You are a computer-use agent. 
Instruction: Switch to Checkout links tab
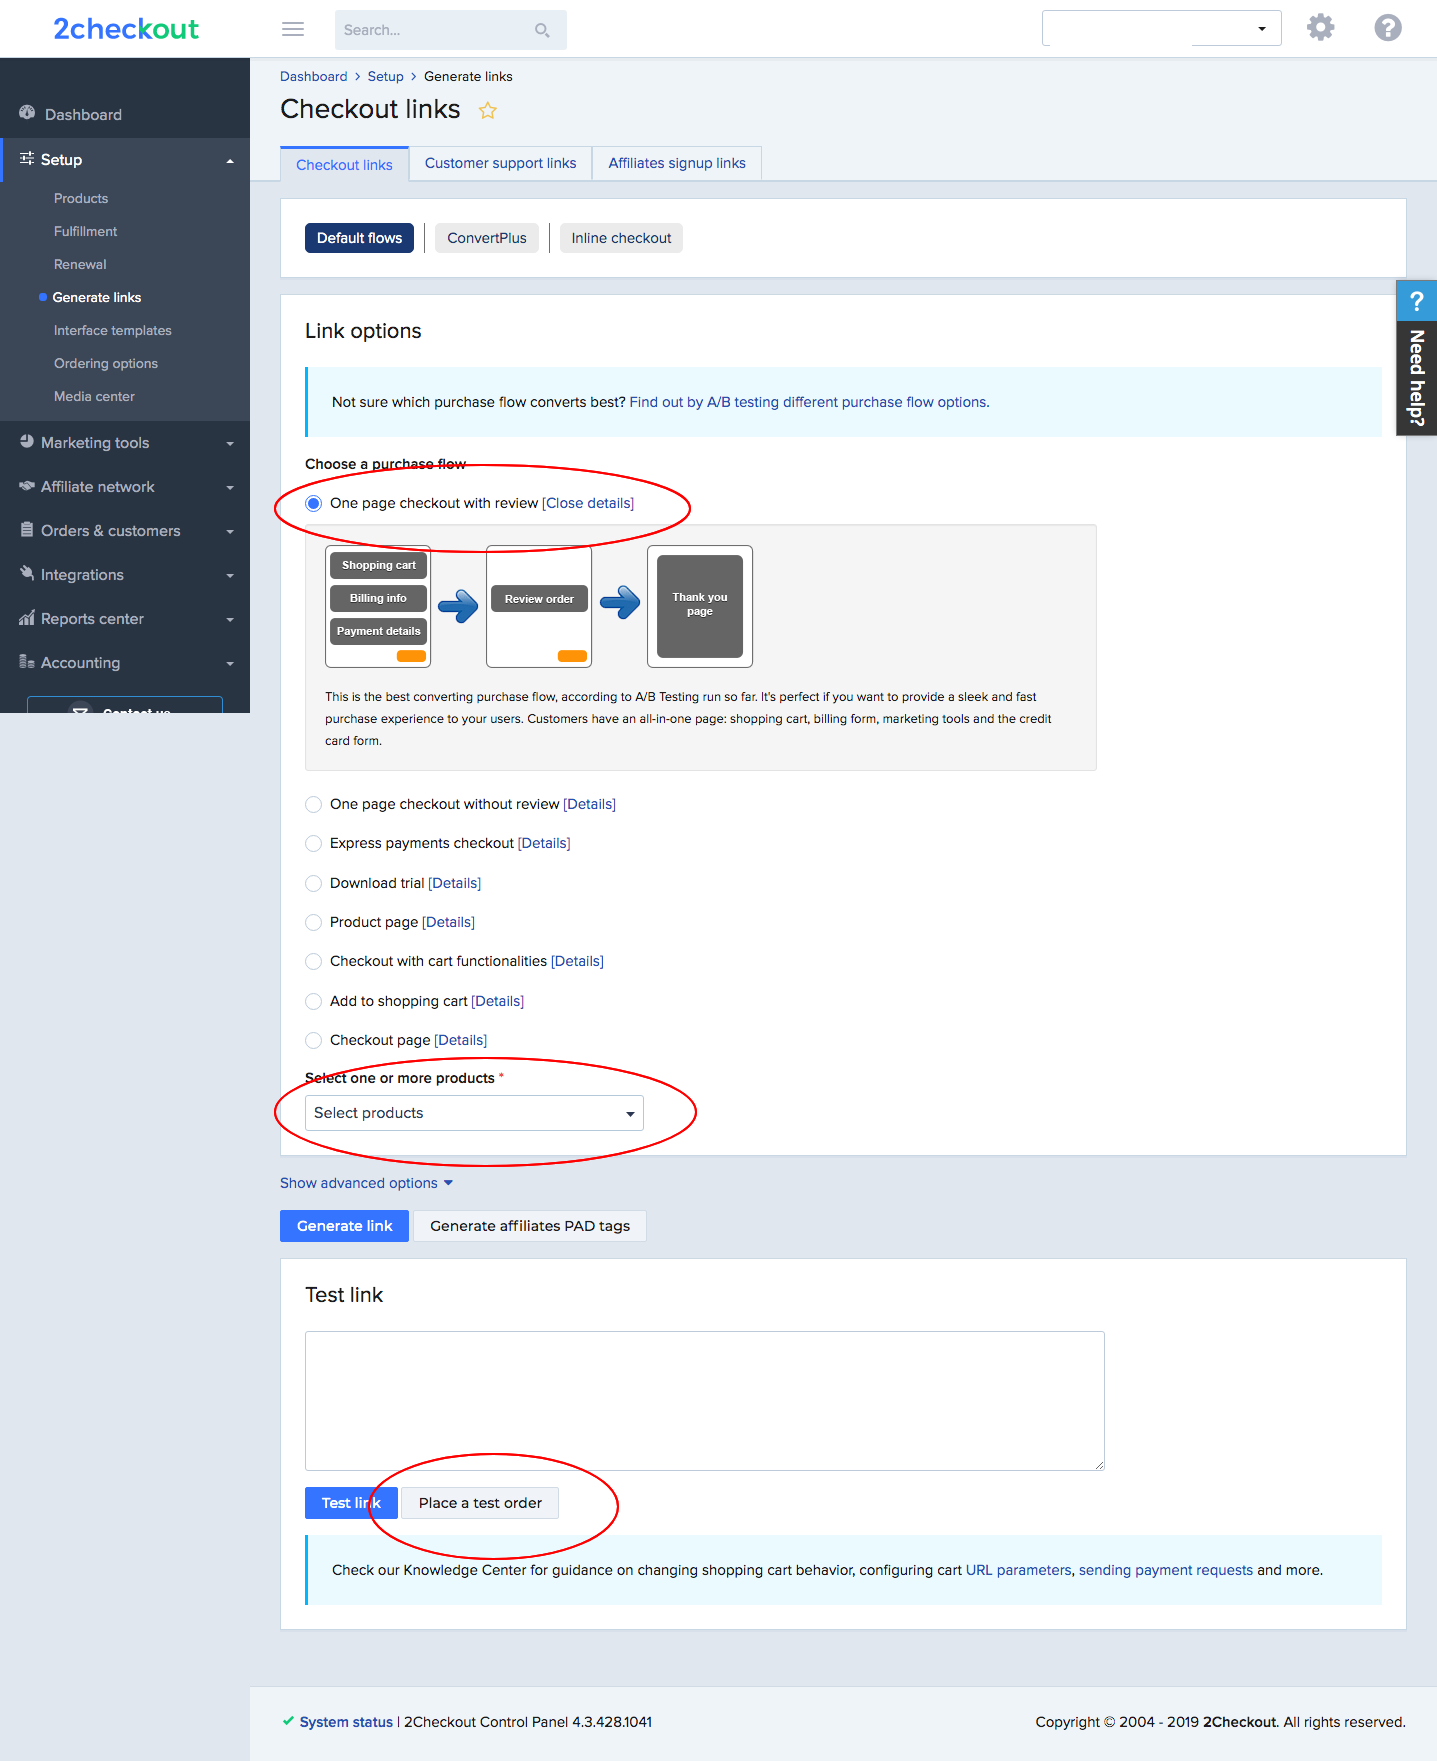click(344, 164)
